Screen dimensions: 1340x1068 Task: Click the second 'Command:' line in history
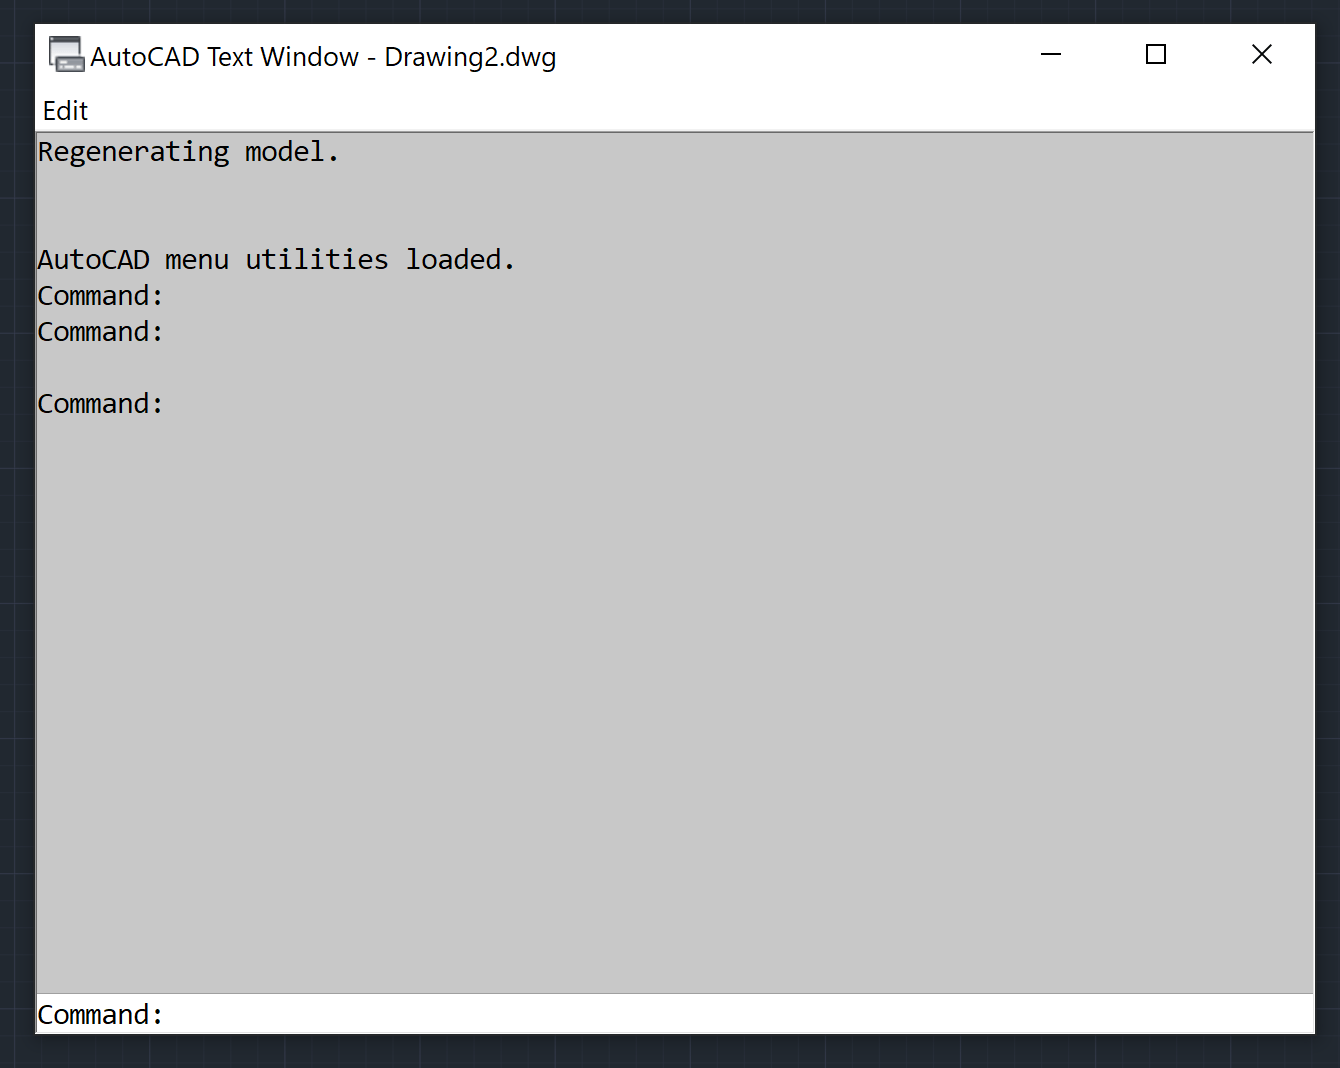99,331
